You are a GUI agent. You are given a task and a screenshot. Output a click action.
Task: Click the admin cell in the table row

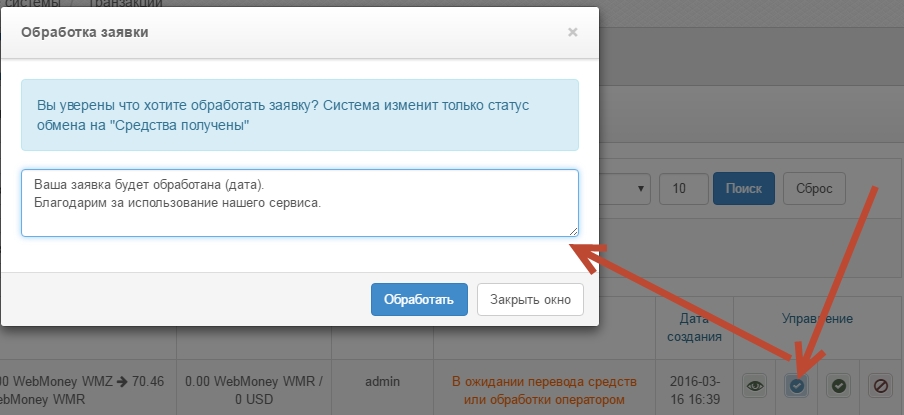[x=382, y=381]
